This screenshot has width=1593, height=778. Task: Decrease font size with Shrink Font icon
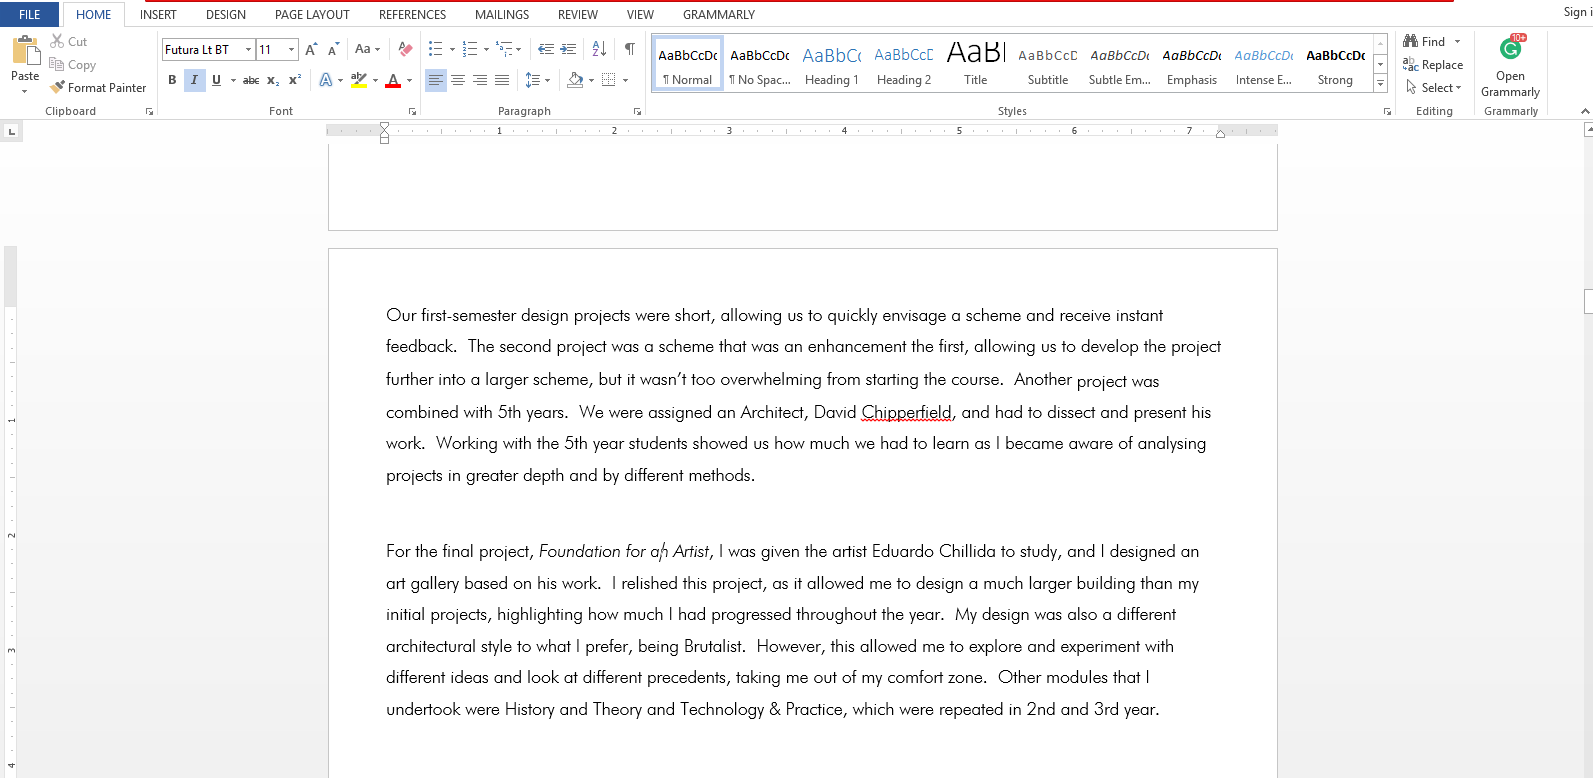[x=333, y=49]
